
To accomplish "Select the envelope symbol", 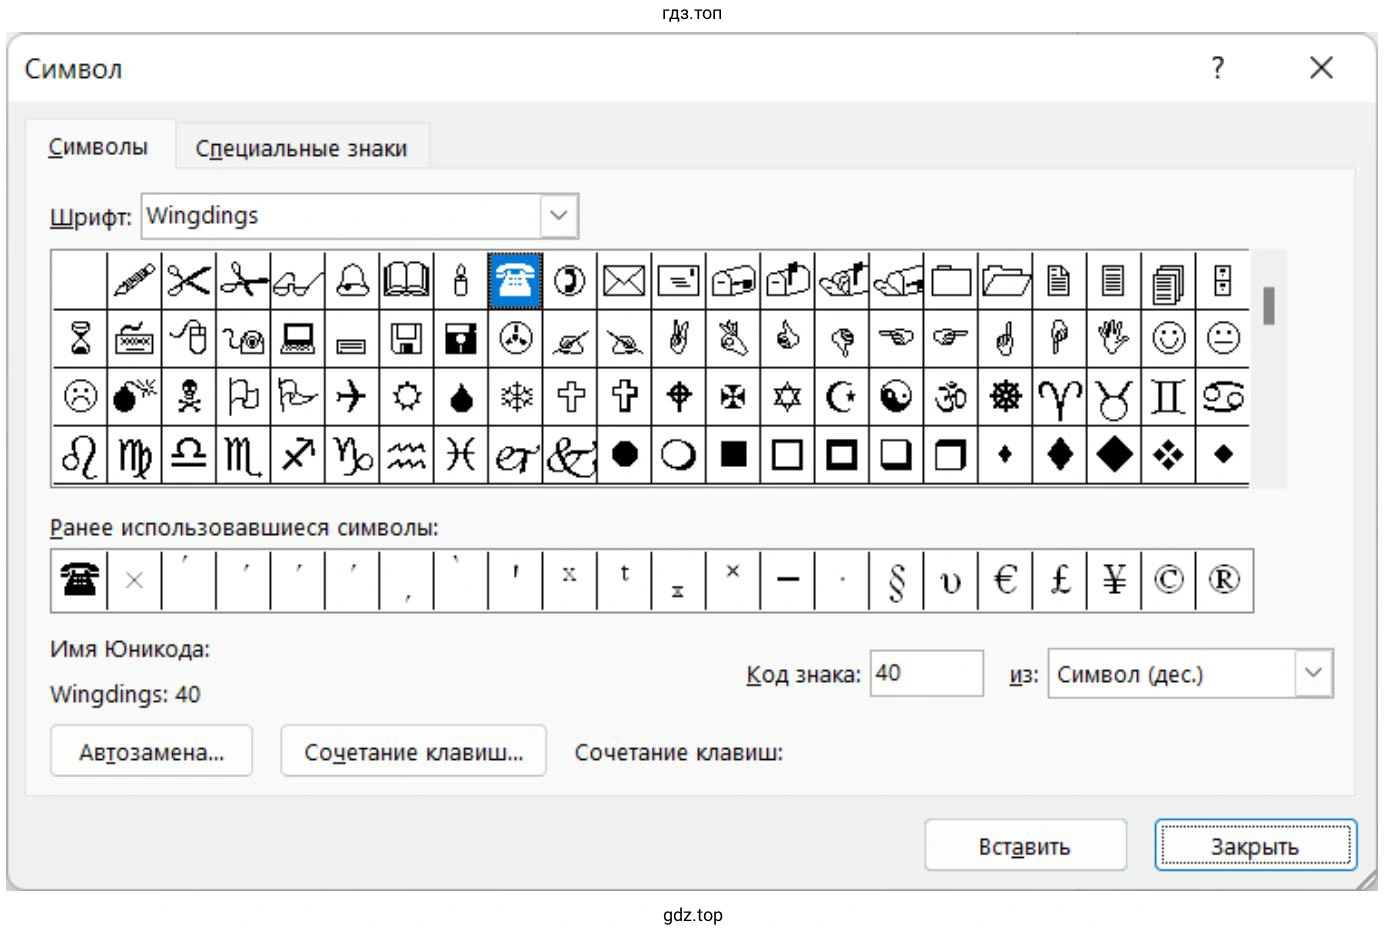I will pos(624,281).
